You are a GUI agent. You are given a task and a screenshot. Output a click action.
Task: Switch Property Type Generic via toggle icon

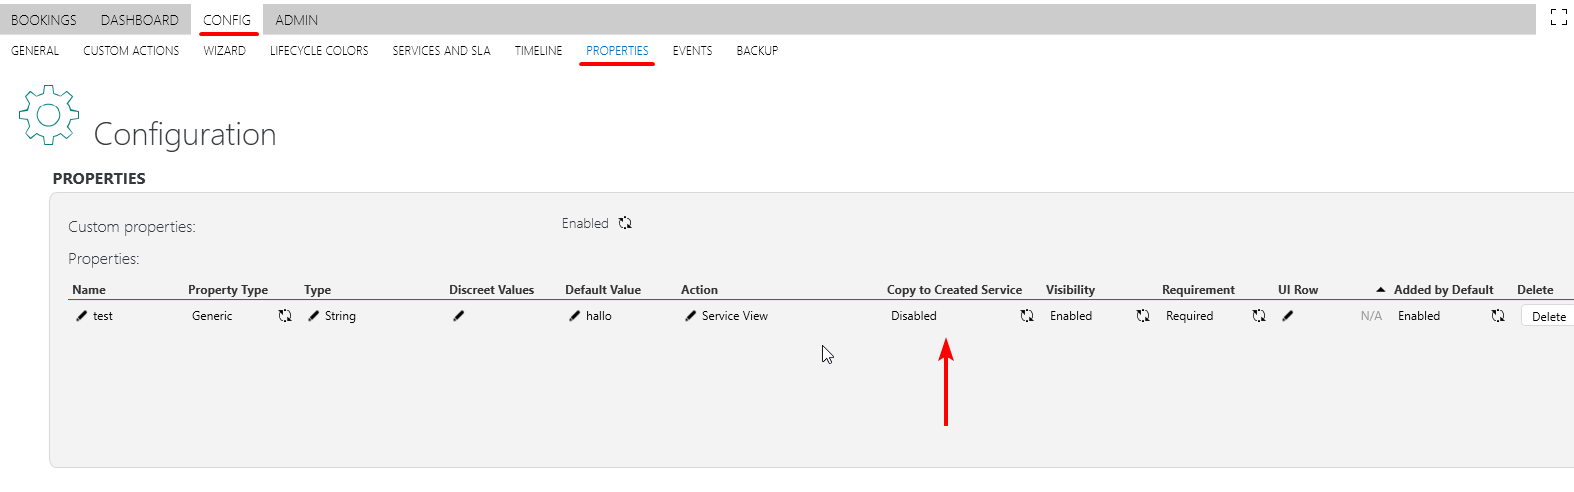pyautogui.click(x=285, y=316)
